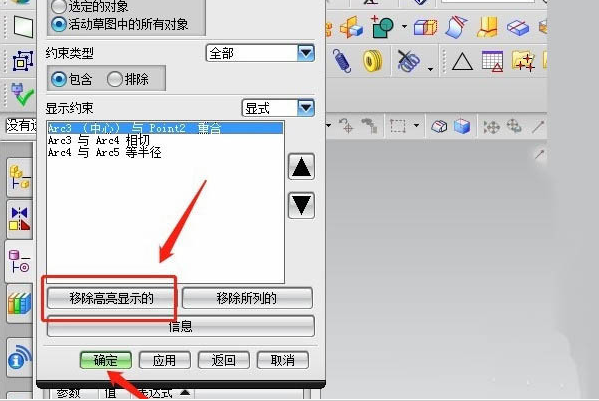Open the Reuse Library books tab
Viewport: 599px width, 401px height.
19,304
